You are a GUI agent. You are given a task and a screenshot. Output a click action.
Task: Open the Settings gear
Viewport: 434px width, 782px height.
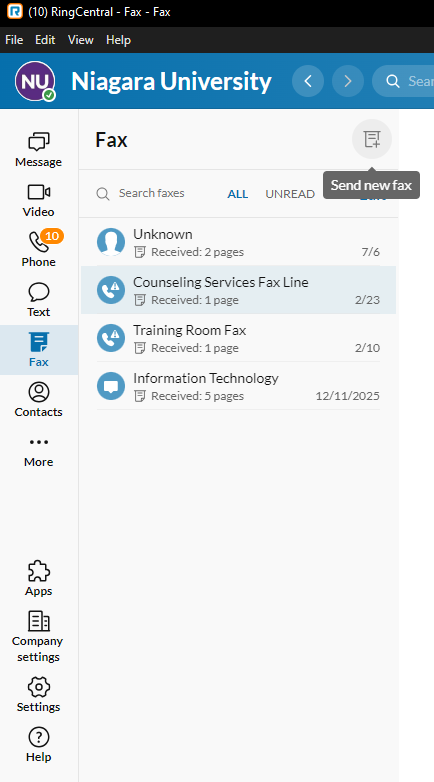coord(38,688)
